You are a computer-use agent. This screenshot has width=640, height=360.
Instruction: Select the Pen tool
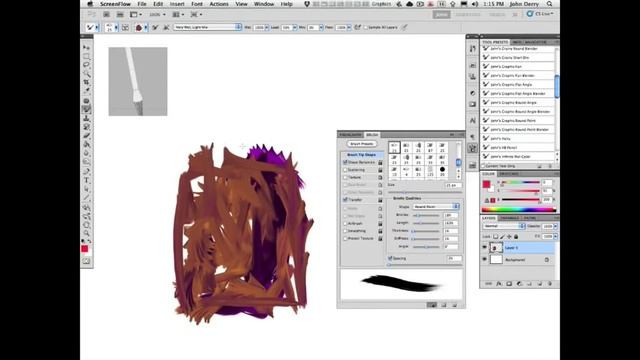pos(87,171)
